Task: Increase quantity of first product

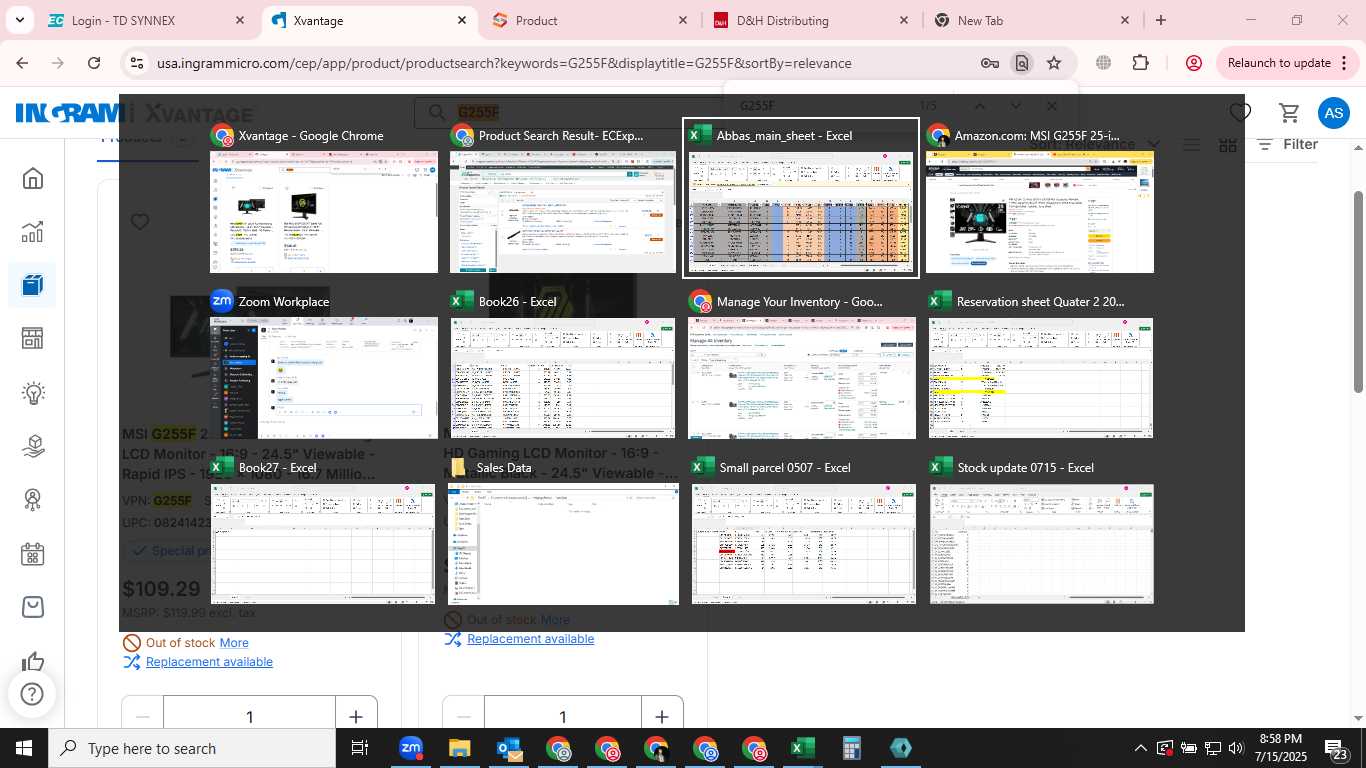Action: click(356, 716)
